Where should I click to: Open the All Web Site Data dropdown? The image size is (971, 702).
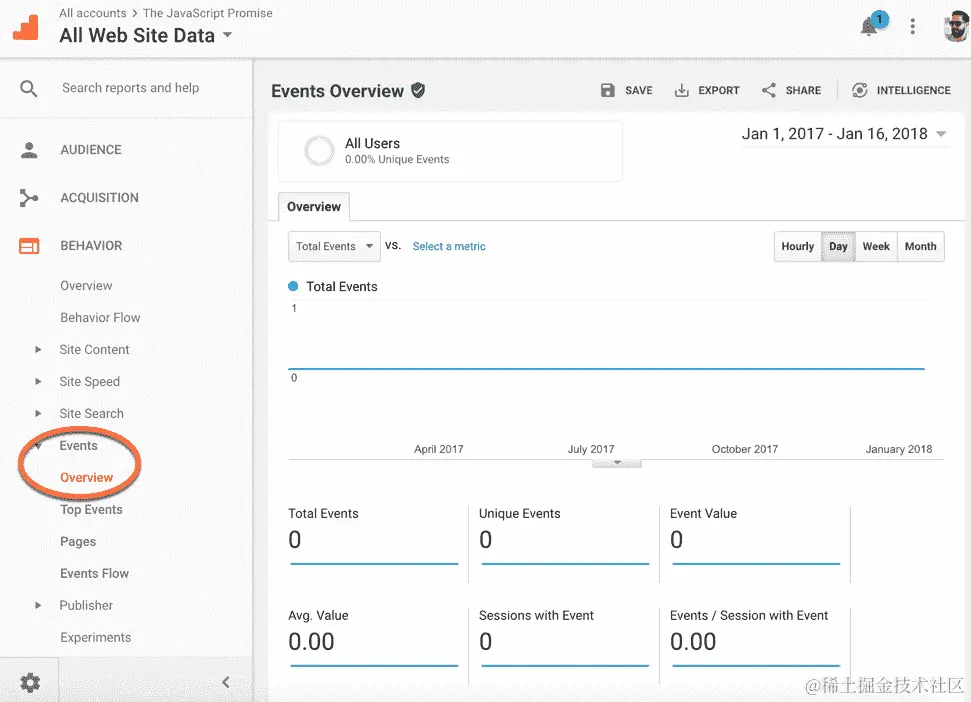coord(227,35)
